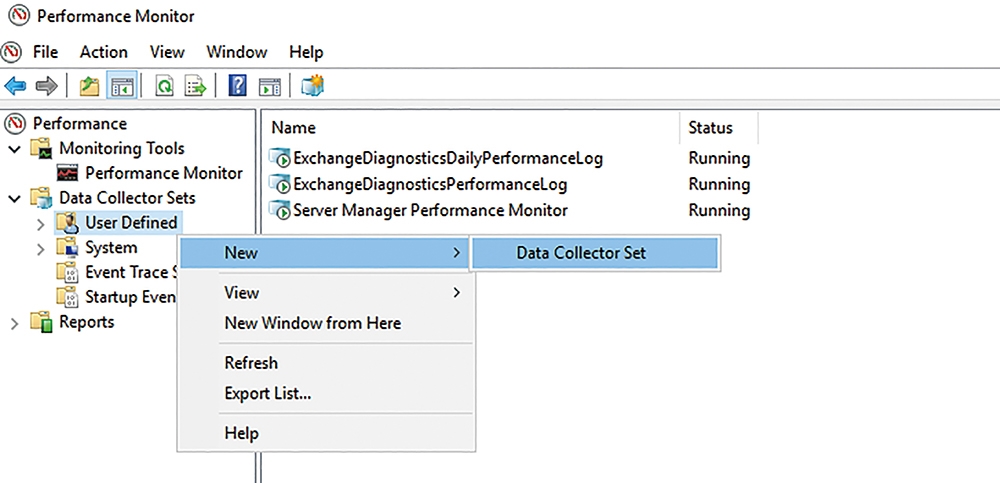Select the ExchangeDiagnosticsPerformanceLog name
1000x483 pixels.
point(430,184)
